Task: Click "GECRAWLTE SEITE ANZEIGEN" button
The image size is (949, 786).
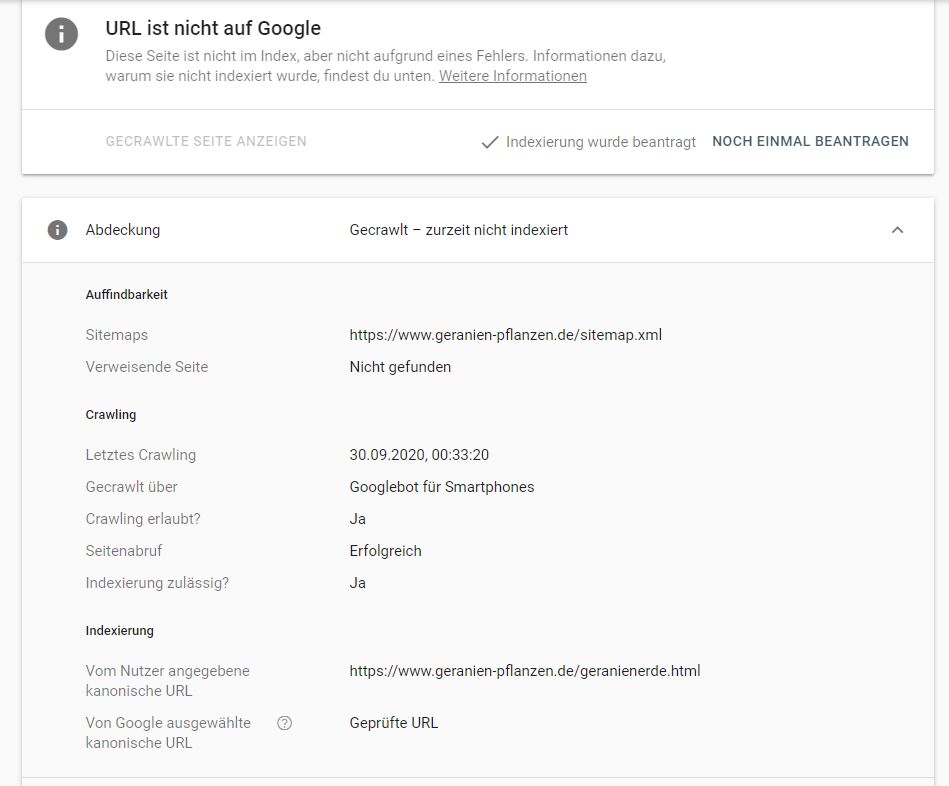Action: 206,142
